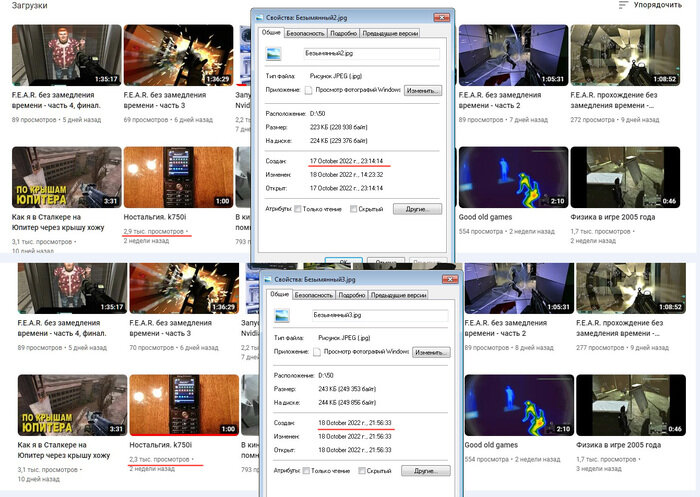
Task: Open Физика в игре title dated 2 недели назад
Action: point(612,217)
